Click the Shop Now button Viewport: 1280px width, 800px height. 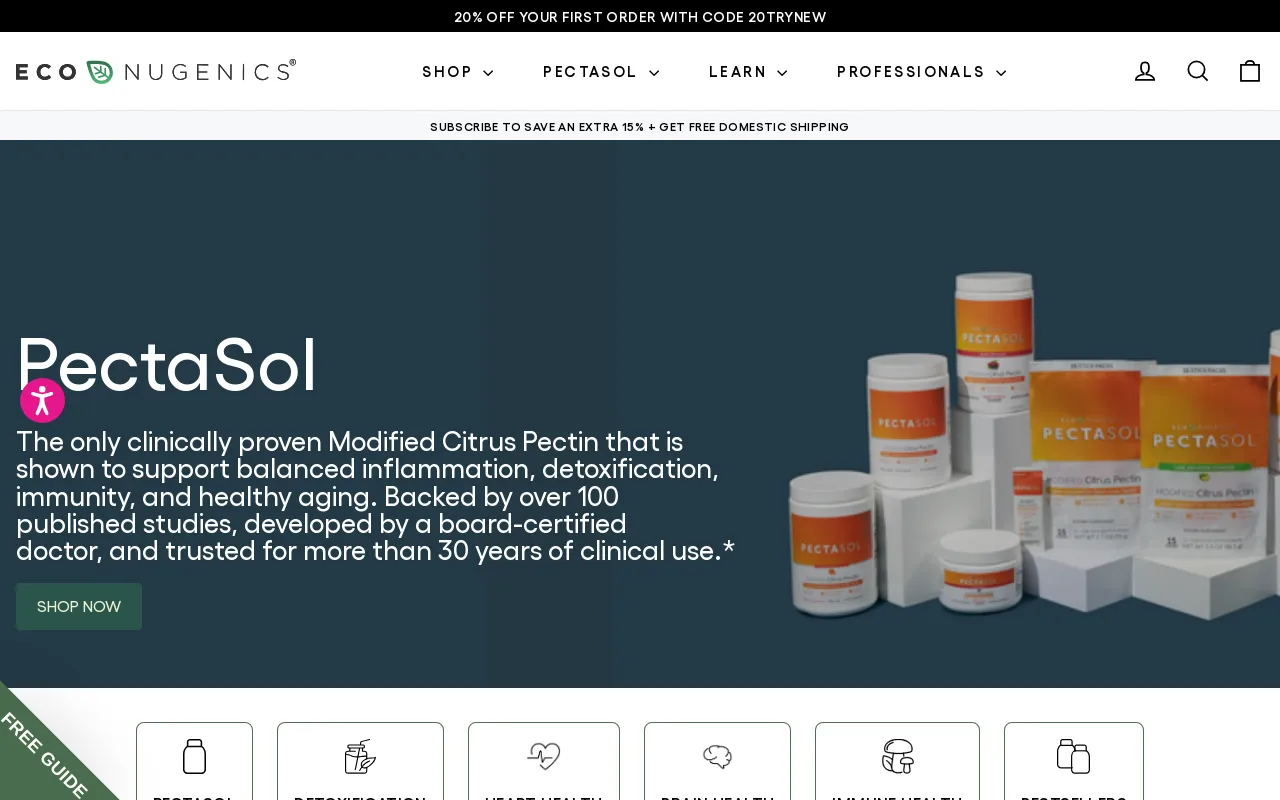[79, 606]
